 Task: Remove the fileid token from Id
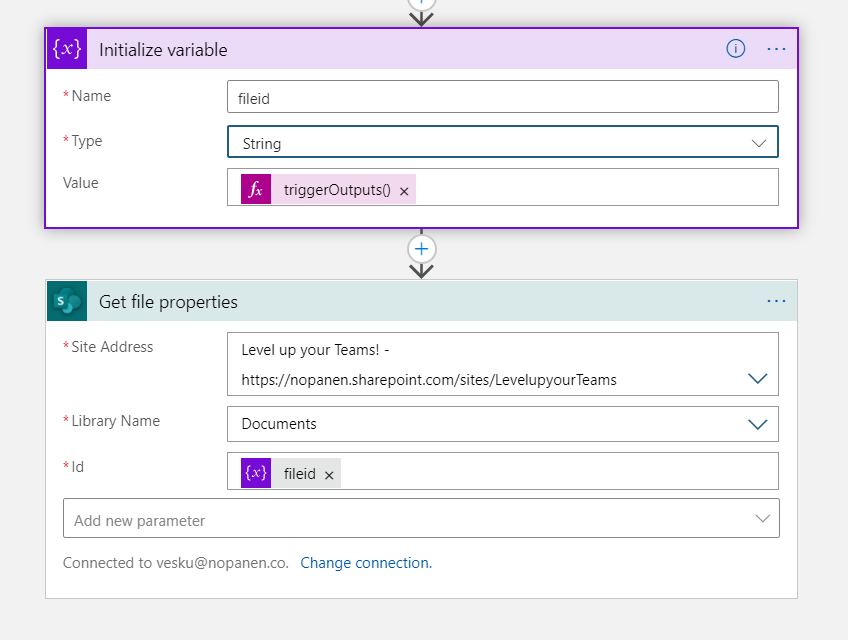pos(329,475)
